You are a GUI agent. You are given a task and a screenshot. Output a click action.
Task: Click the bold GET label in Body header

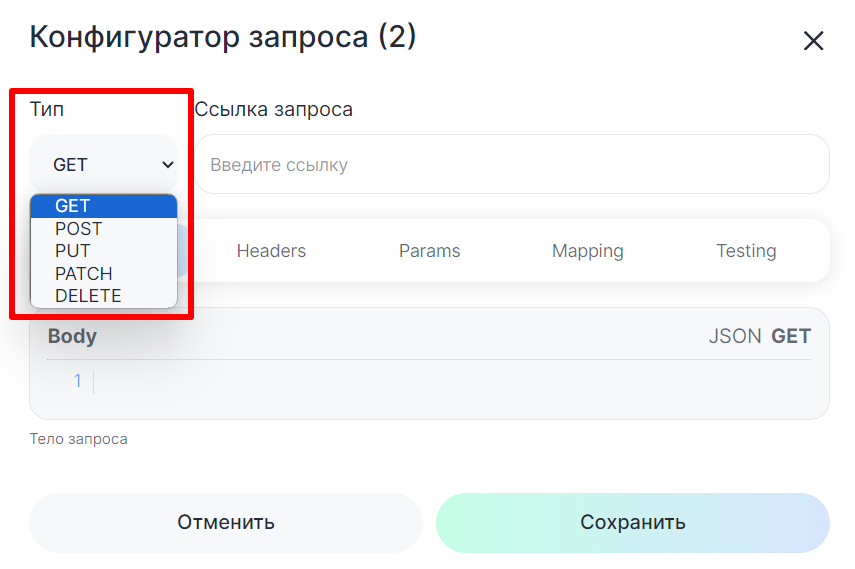(x=791, y=337)
